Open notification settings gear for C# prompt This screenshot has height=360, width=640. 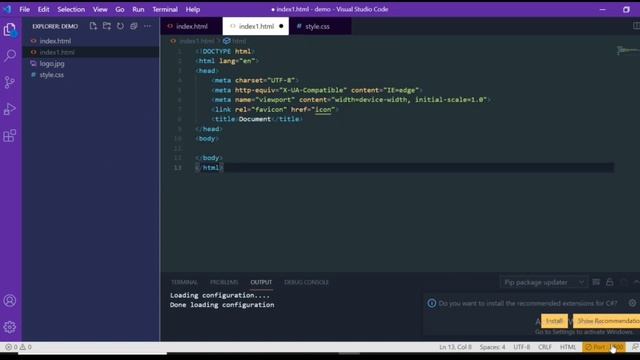pos(632,303)
